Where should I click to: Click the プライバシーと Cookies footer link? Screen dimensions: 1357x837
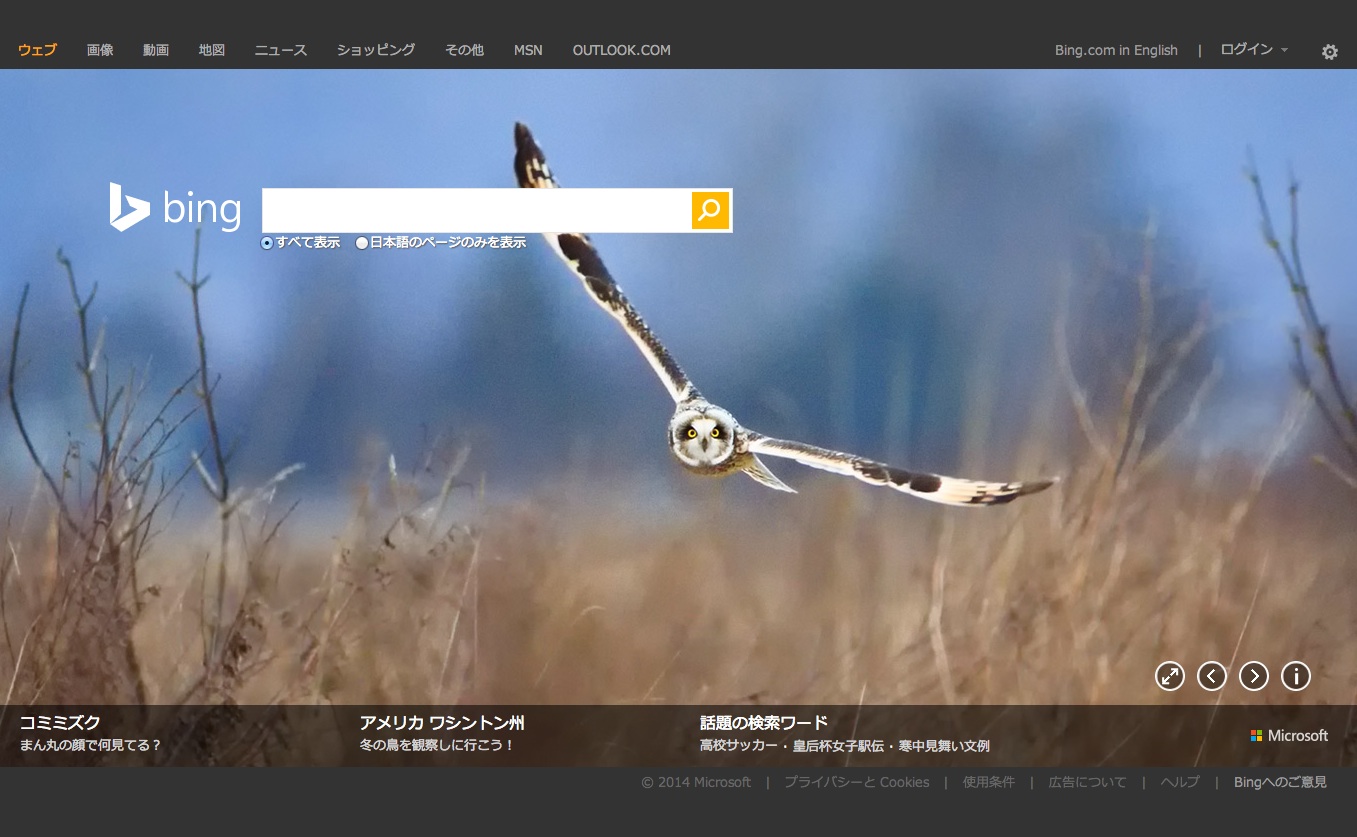tap(856, 782)
